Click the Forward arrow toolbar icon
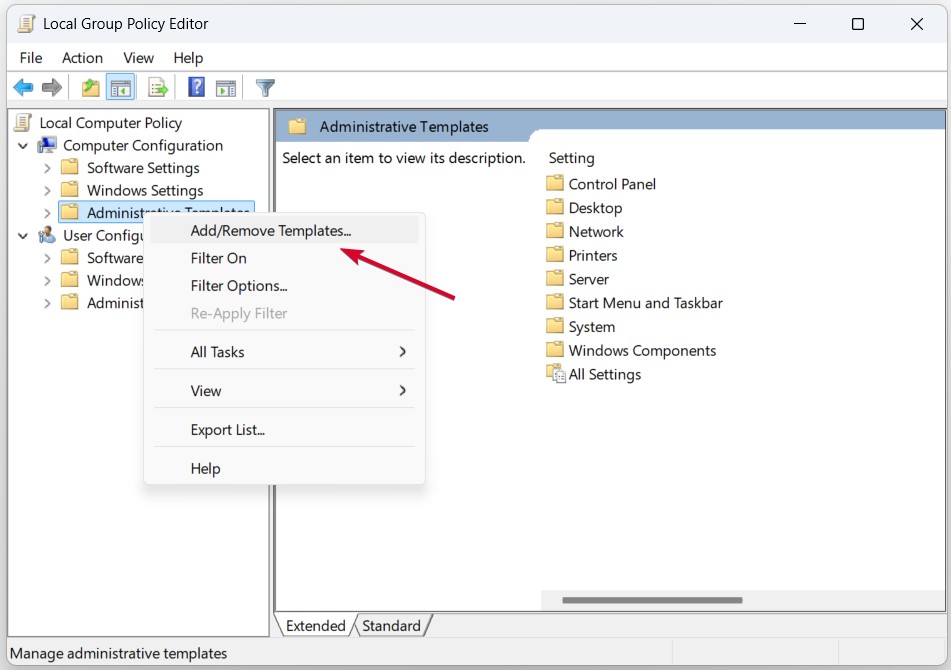951x670 pixels. tap(52, 88)
